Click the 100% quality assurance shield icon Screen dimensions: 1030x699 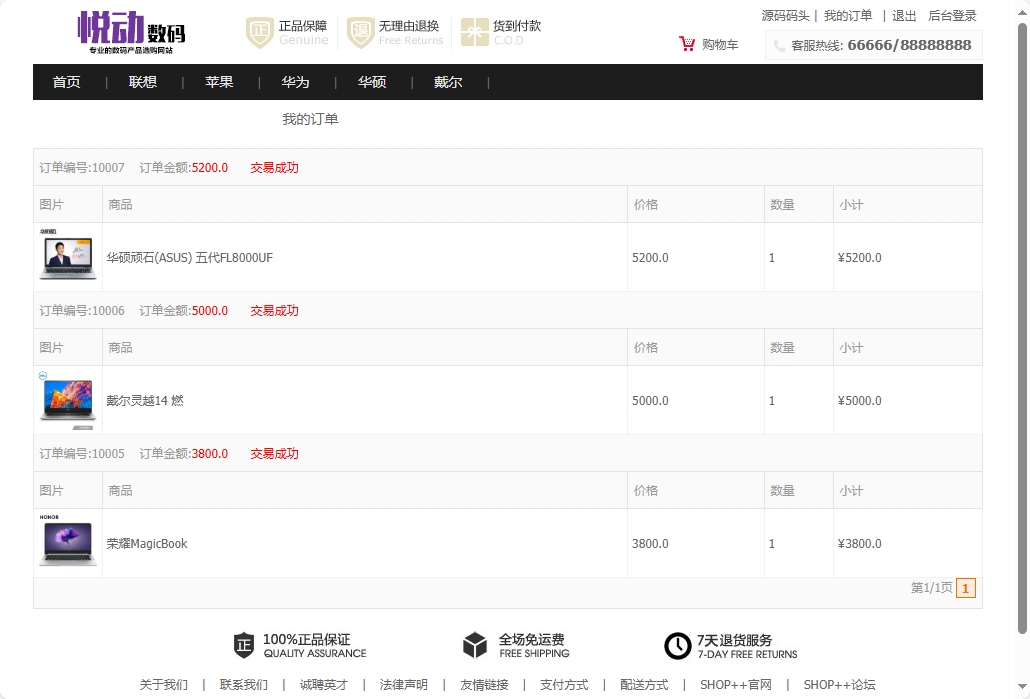click(244, 646)
